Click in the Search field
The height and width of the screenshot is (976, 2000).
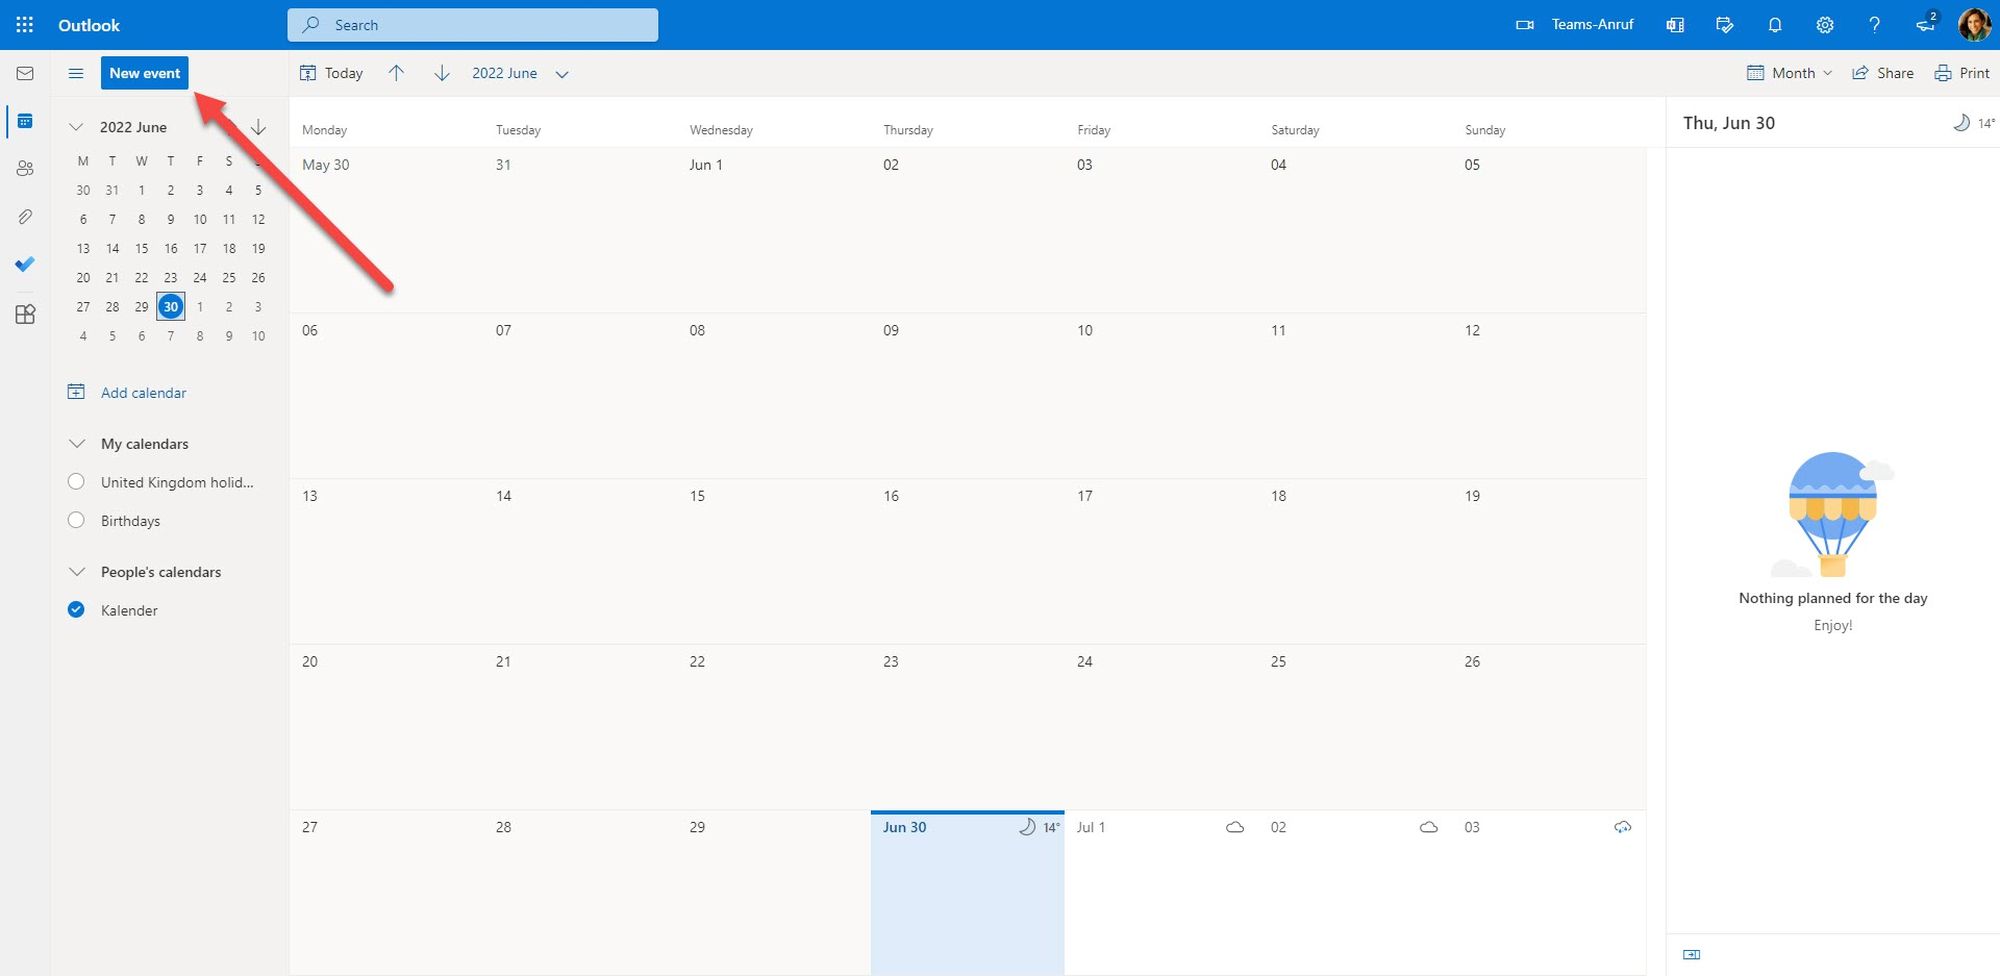pyautogui.click(x=473, y=25)
